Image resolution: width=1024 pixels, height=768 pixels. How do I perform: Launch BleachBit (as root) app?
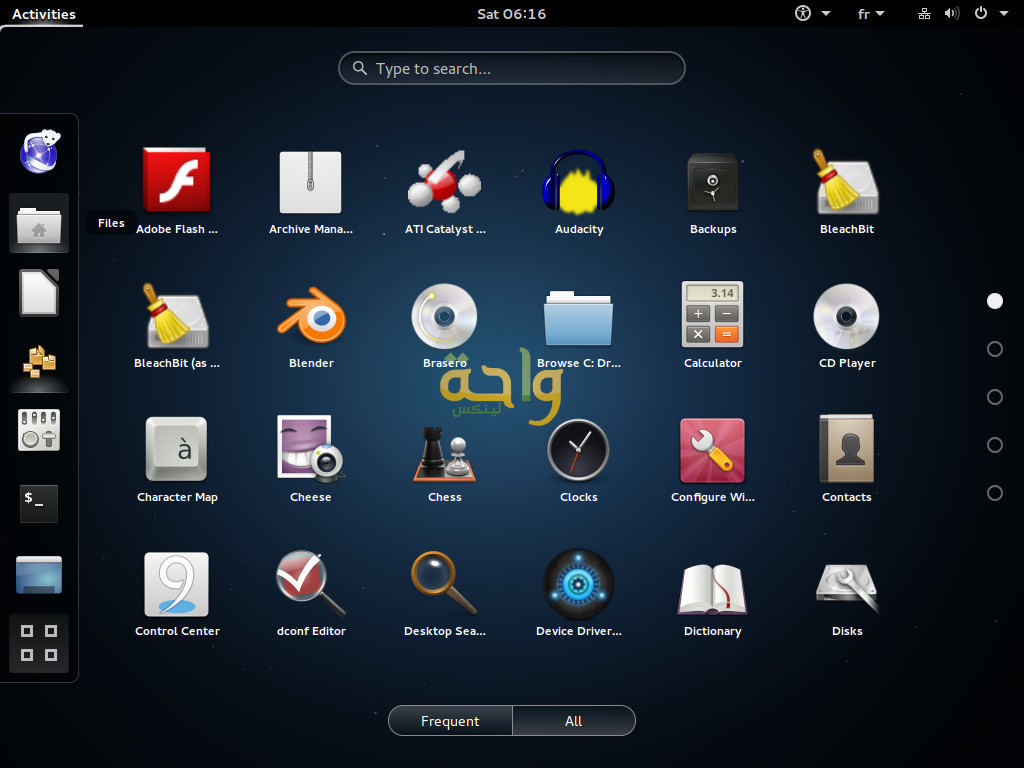[x=176, y=315]
